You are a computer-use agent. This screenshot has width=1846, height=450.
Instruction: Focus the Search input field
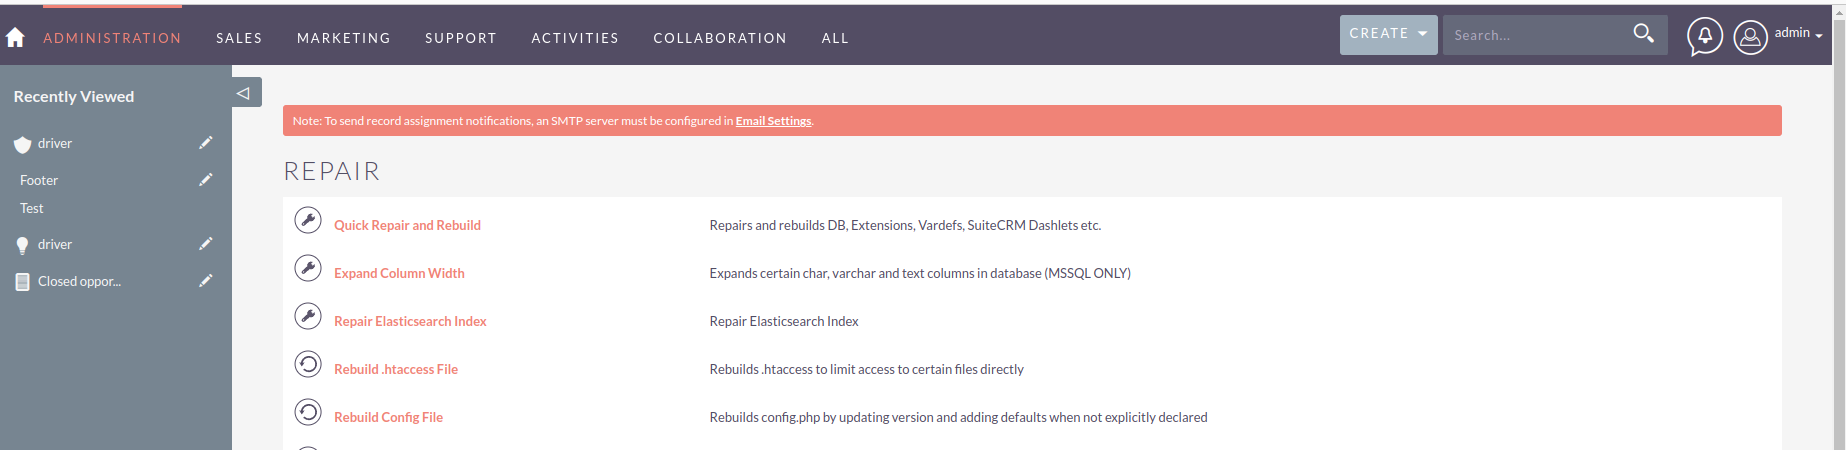(1535, 35)
